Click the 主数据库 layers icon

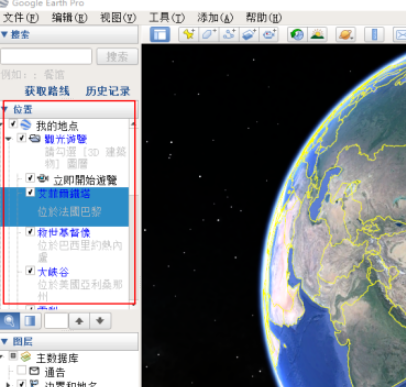[26, 357]
